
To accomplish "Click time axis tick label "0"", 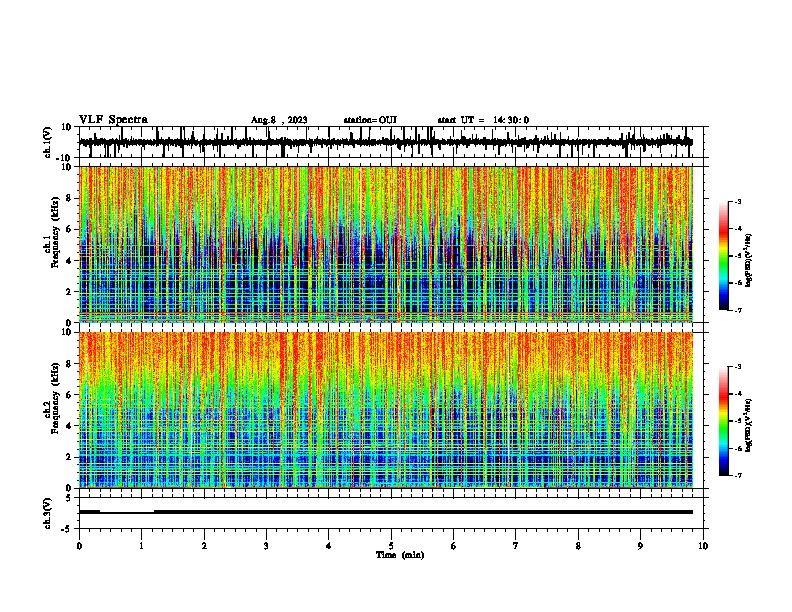I will pos(79,546).
